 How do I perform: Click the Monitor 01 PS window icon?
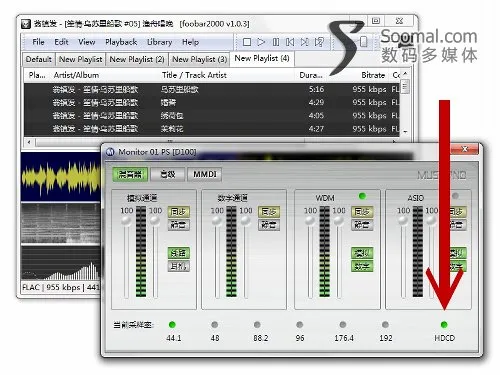pos(110,152)
